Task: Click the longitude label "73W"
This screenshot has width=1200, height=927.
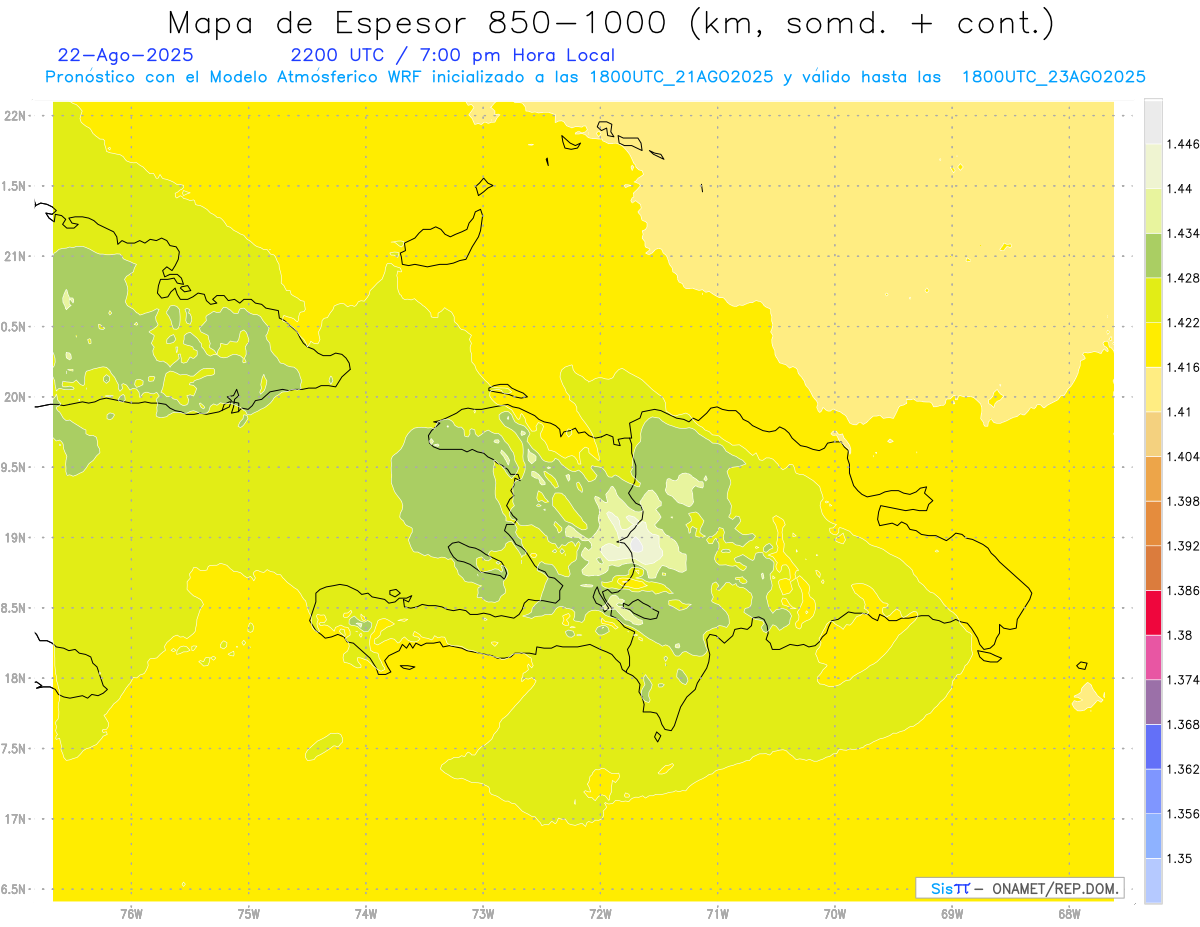Action: (483, 914)
